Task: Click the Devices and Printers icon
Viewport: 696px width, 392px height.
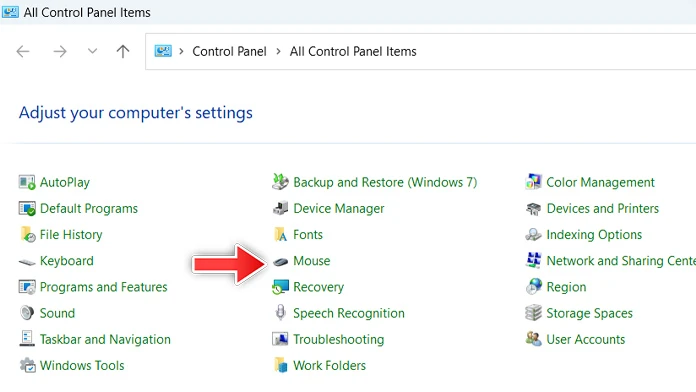Action: [534, 209]
